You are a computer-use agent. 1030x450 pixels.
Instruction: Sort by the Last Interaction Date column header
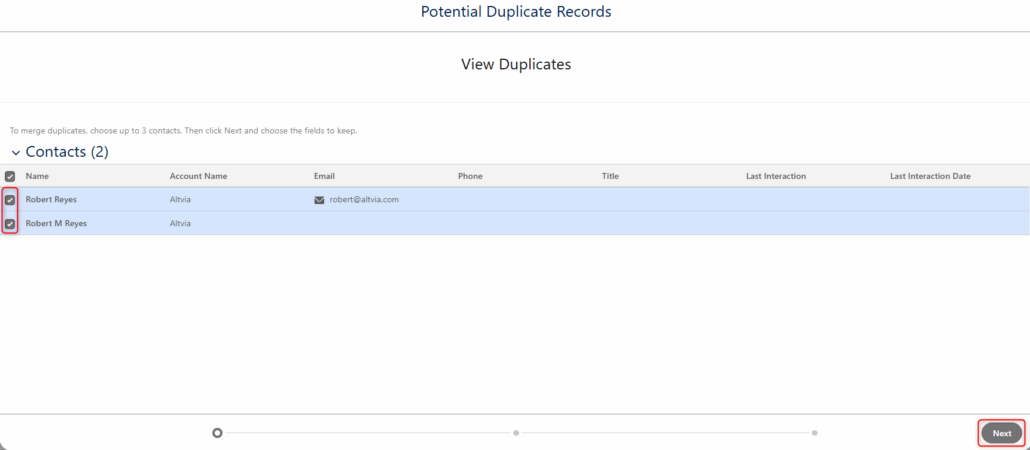click(x=930, y=176)
